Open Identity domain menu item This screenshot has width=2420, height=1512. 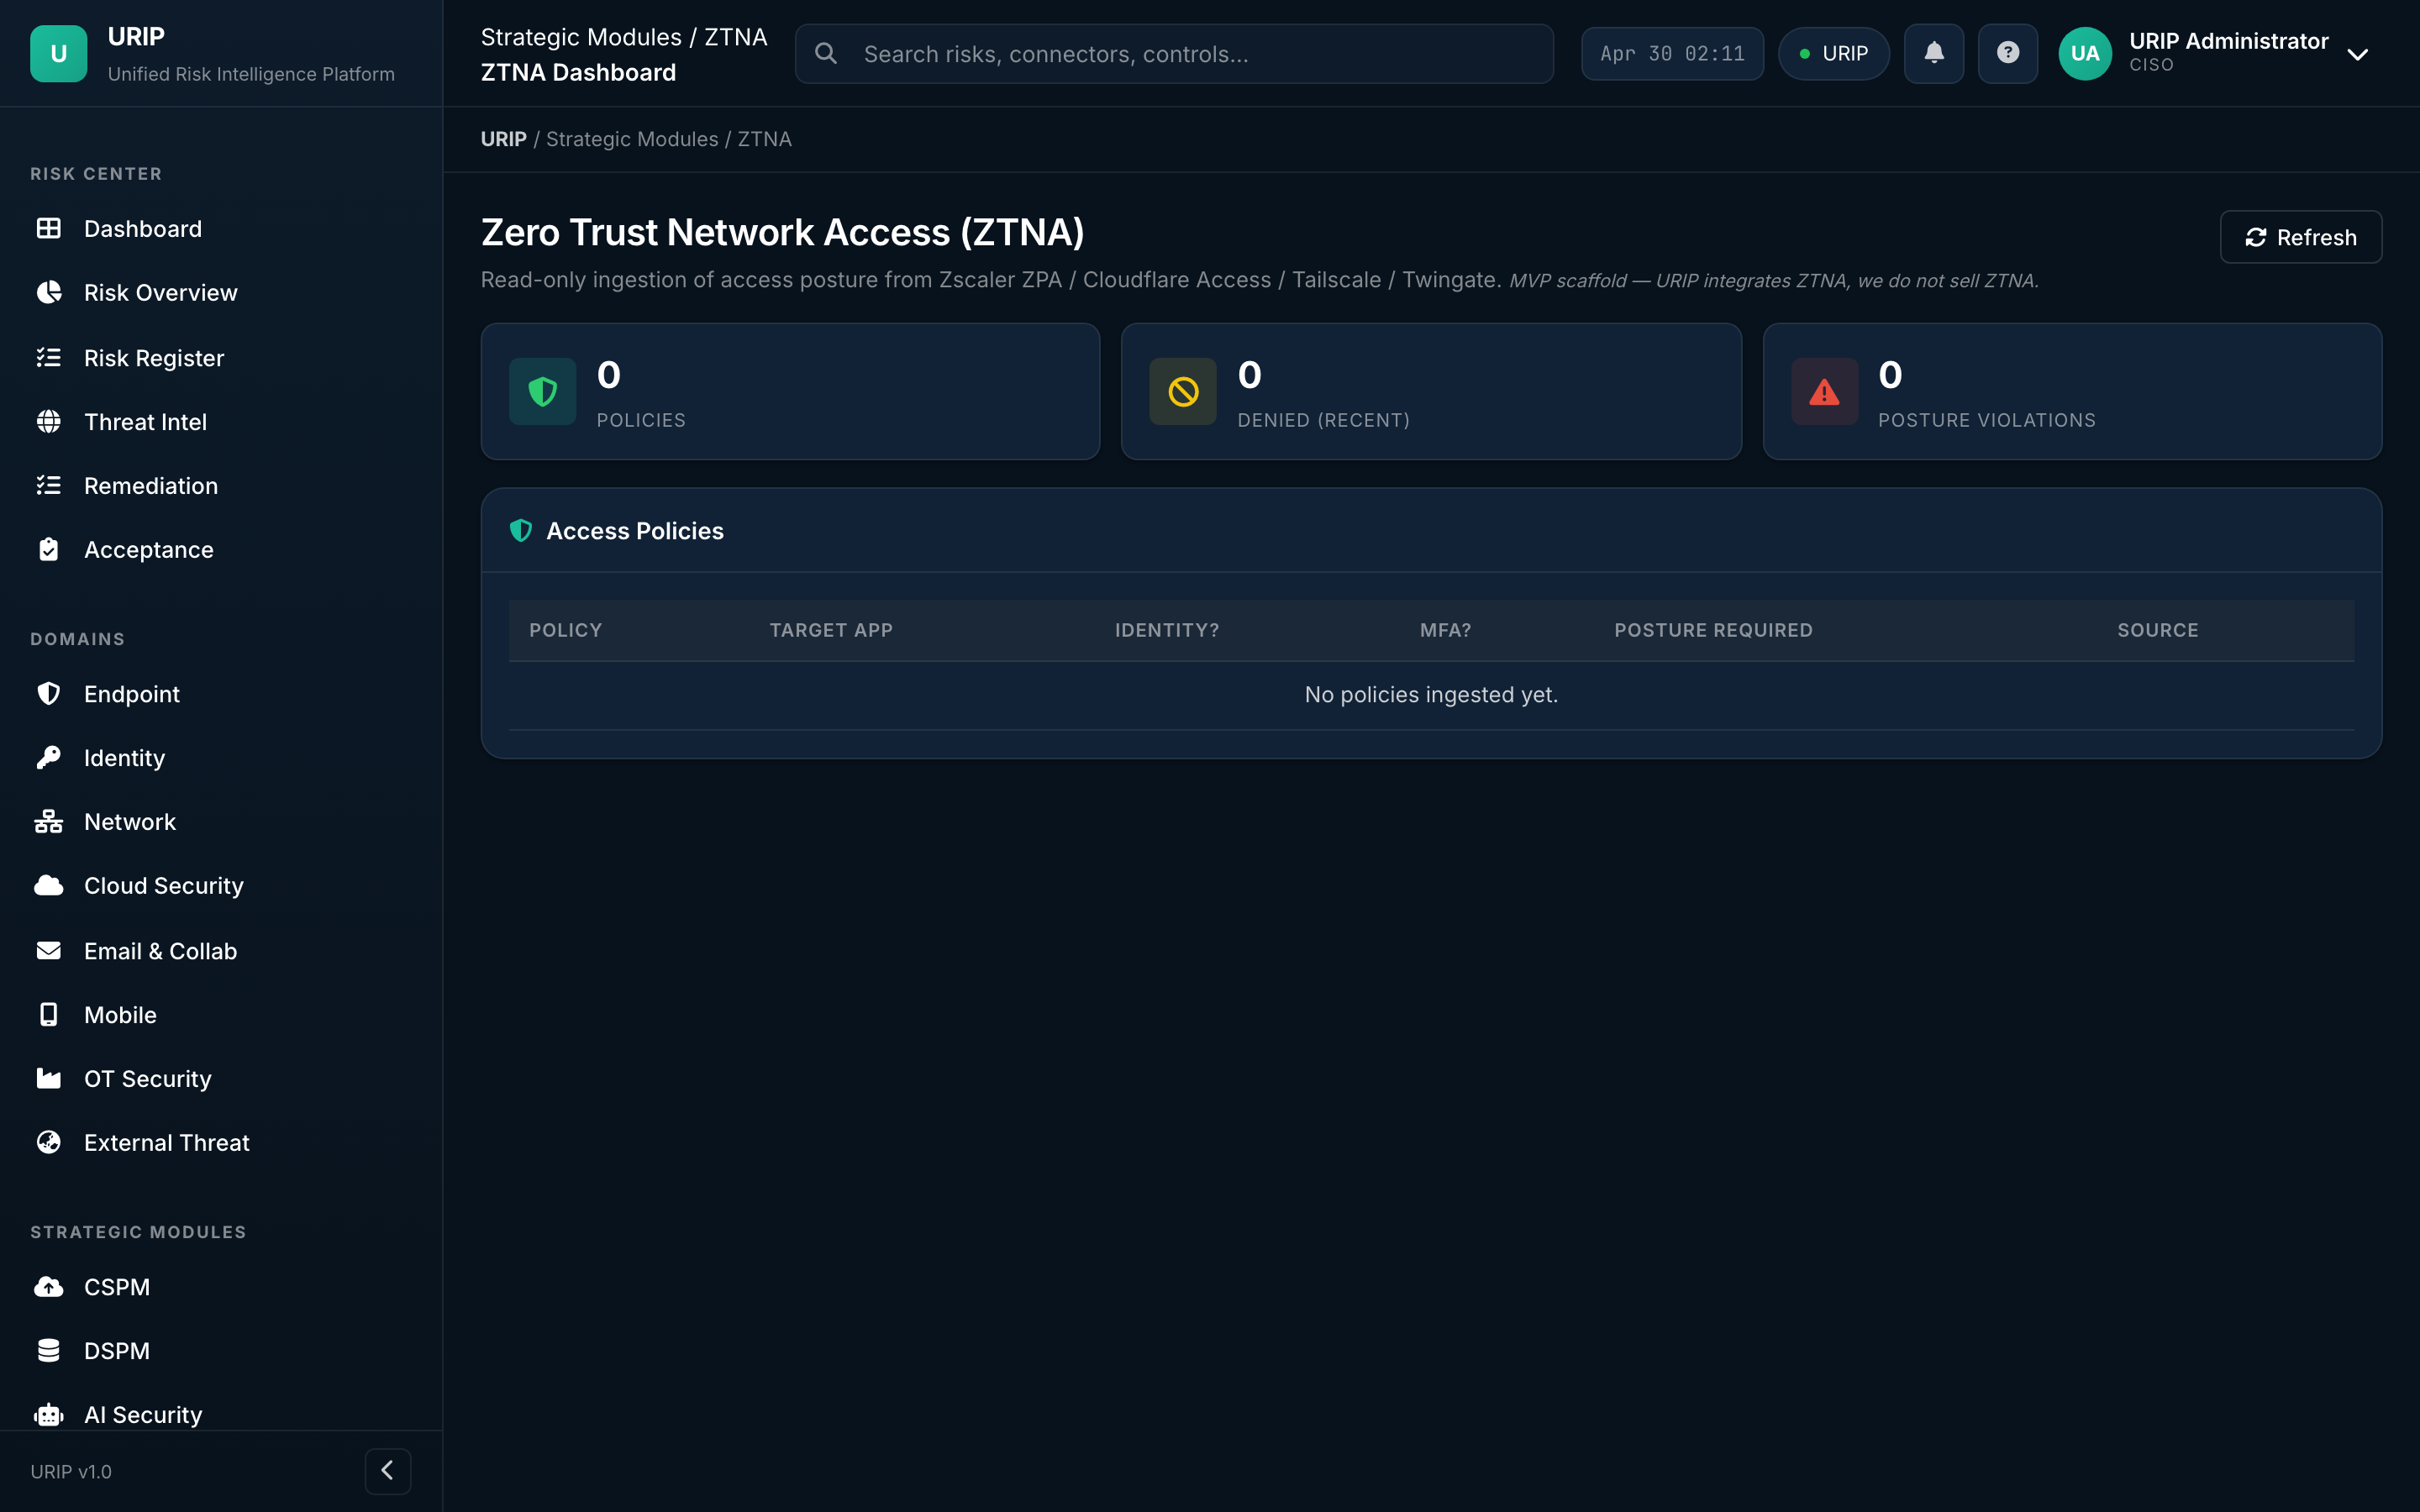coord(124,758)
